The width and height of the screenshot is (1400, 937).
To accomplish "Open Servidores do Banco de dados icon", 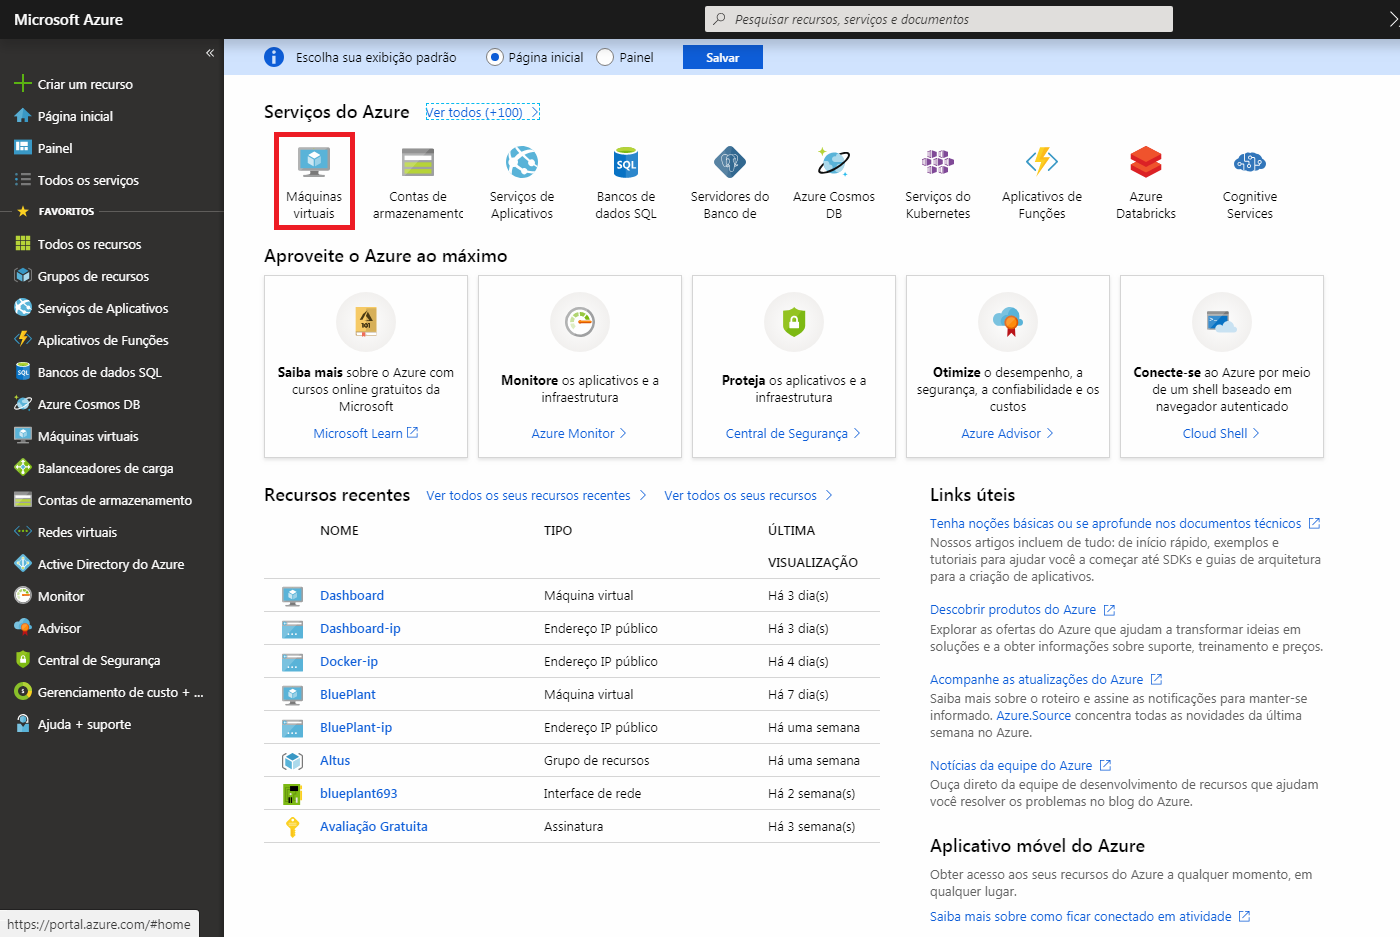I will click(x=730, y=161).
